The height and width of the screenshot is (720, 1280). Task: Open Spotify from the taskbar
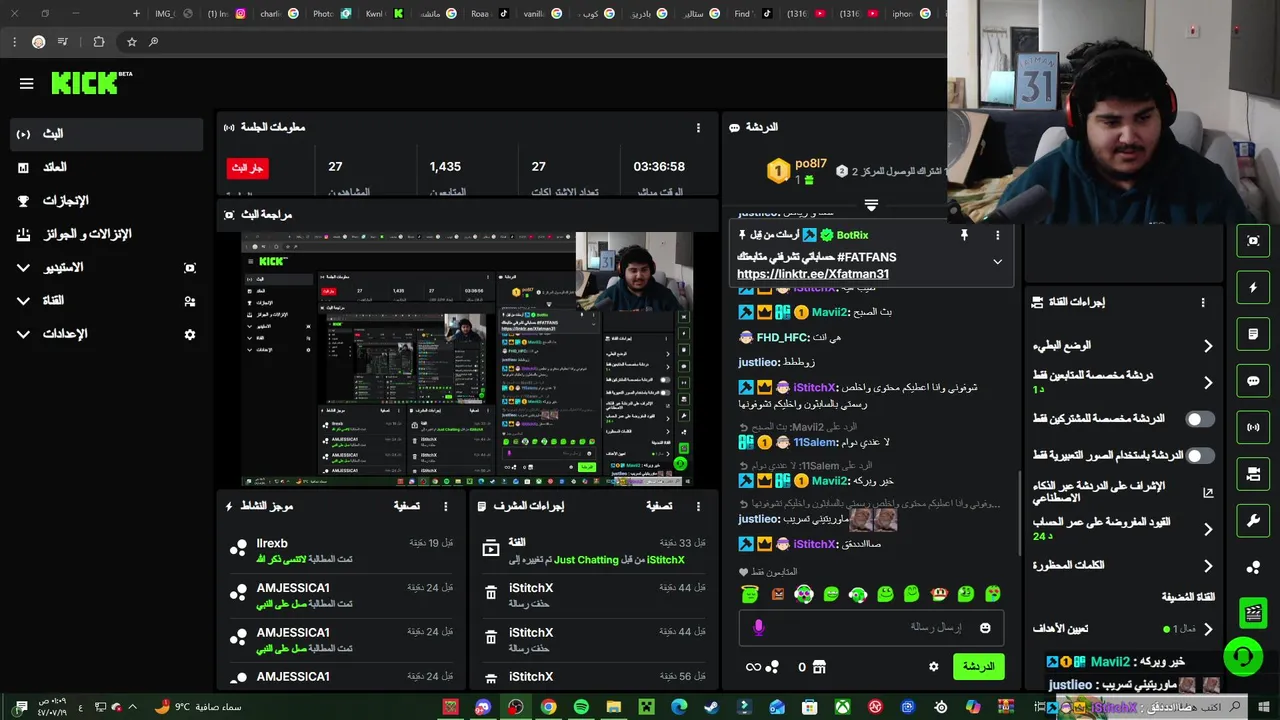coord(581,707)
